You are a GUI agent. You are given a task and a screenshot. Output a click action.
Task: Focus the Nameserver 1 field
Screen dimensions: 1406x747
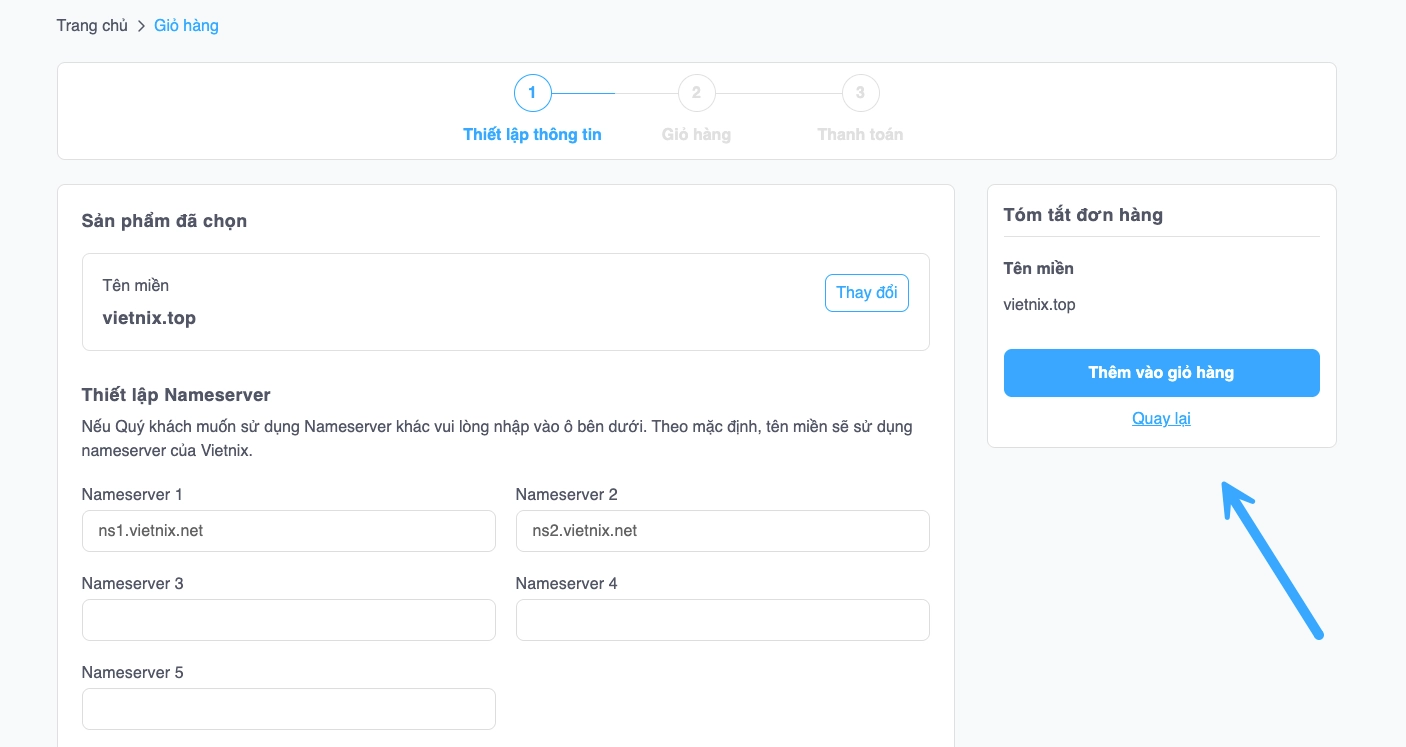[288, 531]
